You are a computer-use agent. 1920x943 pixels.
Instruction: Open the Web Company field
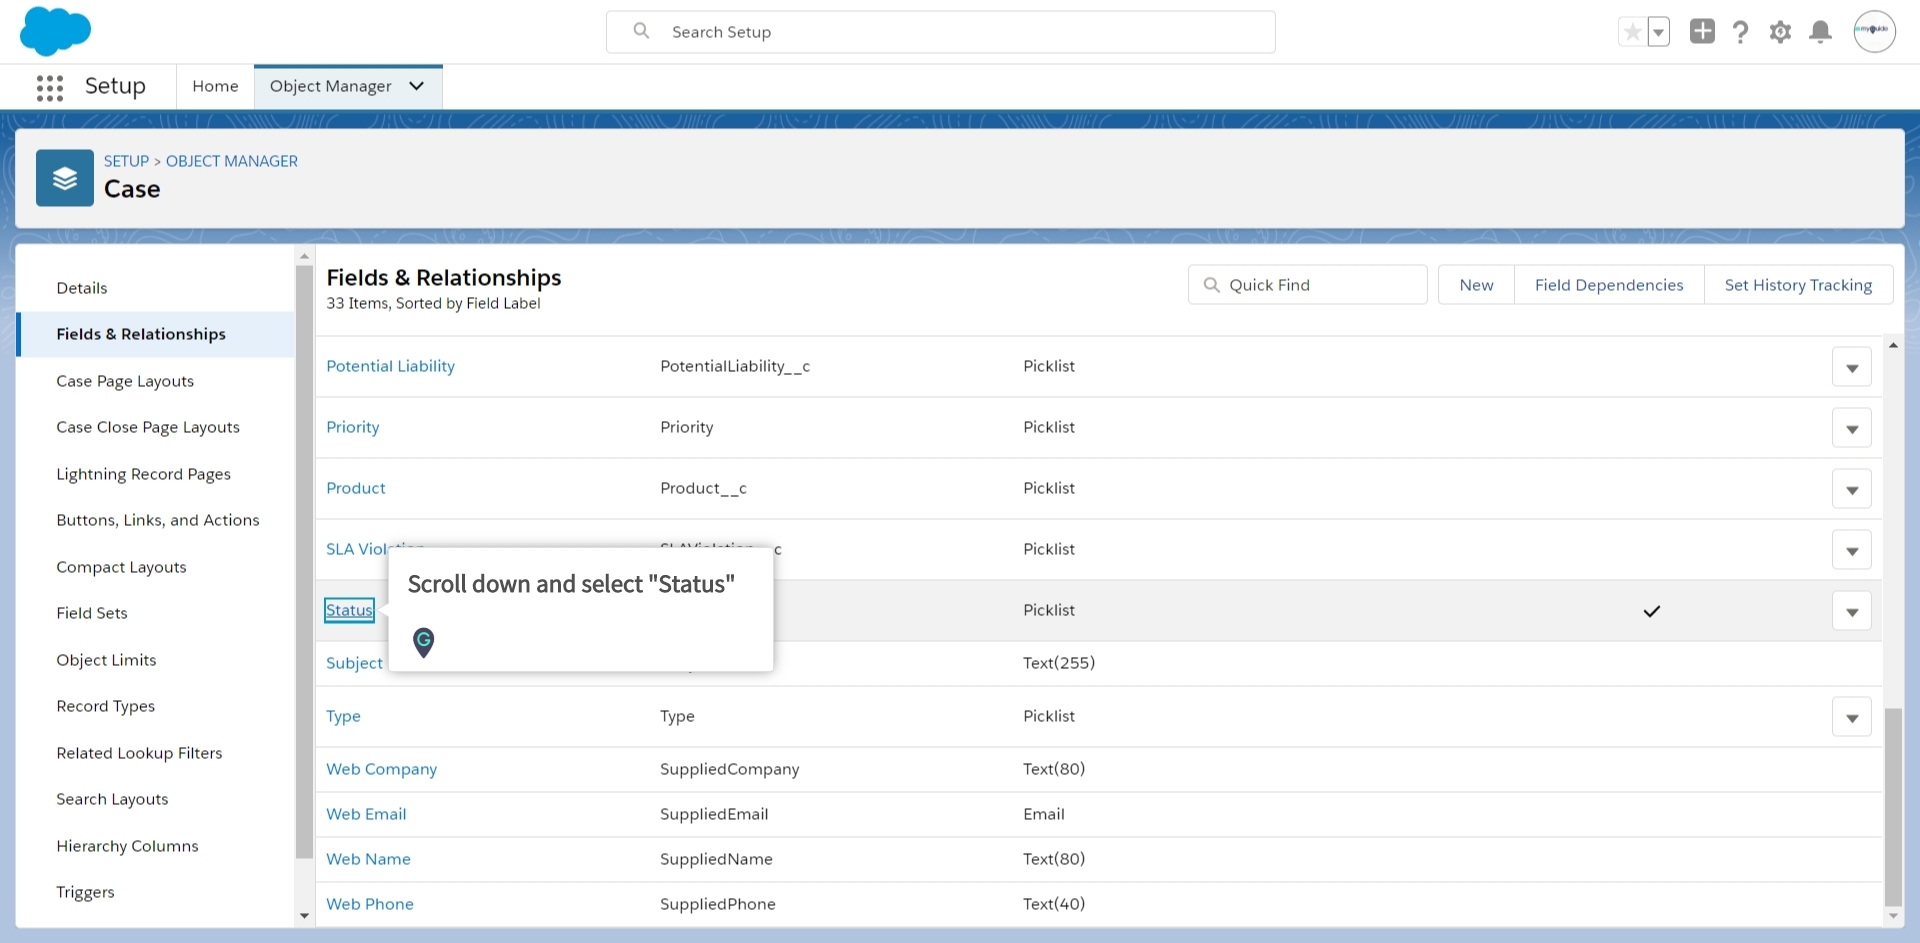(381, 769)
